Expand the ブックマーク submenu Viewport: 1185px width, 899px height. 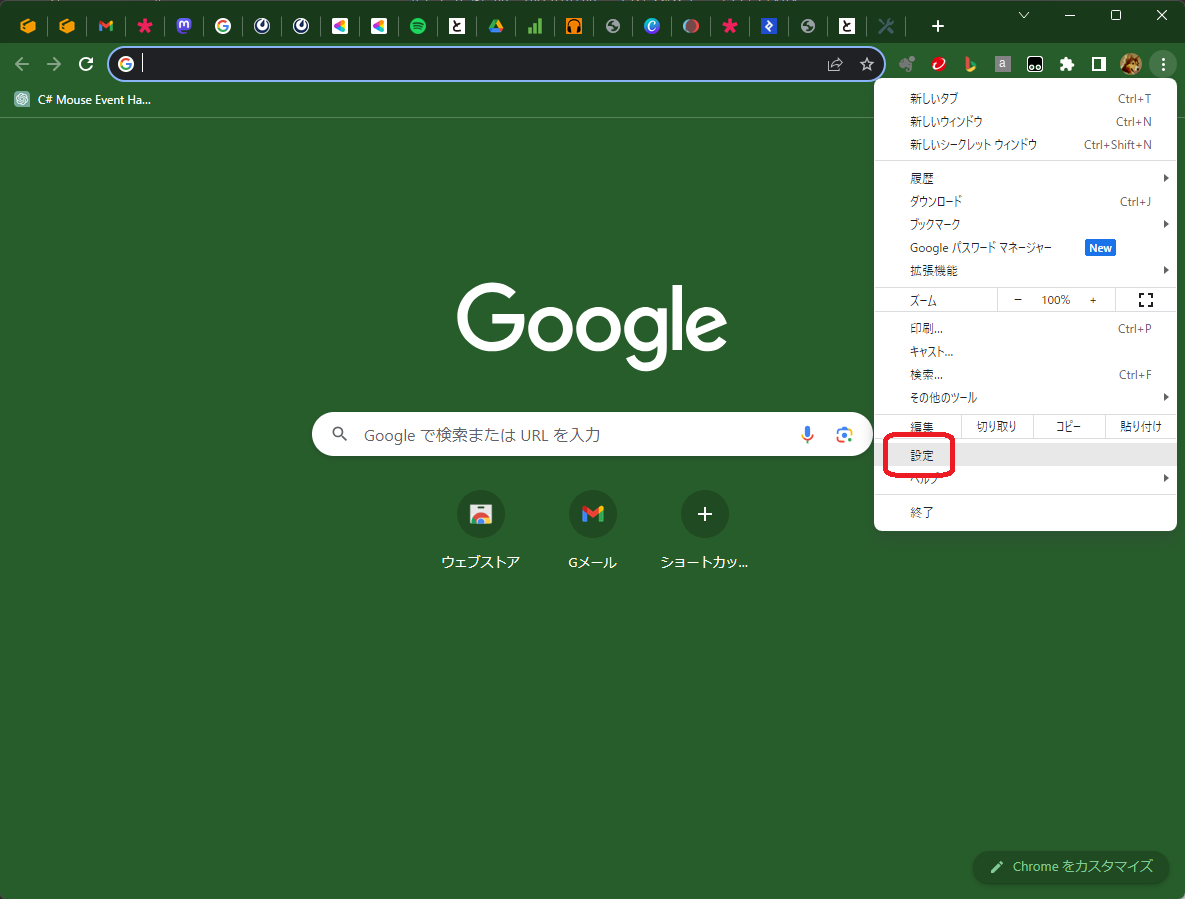pyautogui.click(x=935, y=224)
